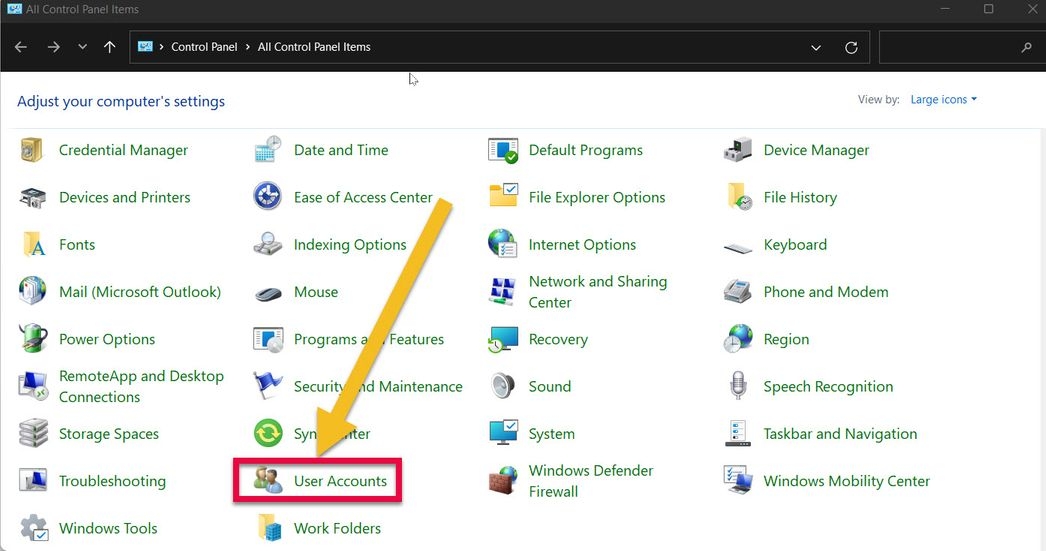Open the Sound speaker icon
This screenshot has height=551, width=1046.
pyautogui.click(x=503, y=386)
